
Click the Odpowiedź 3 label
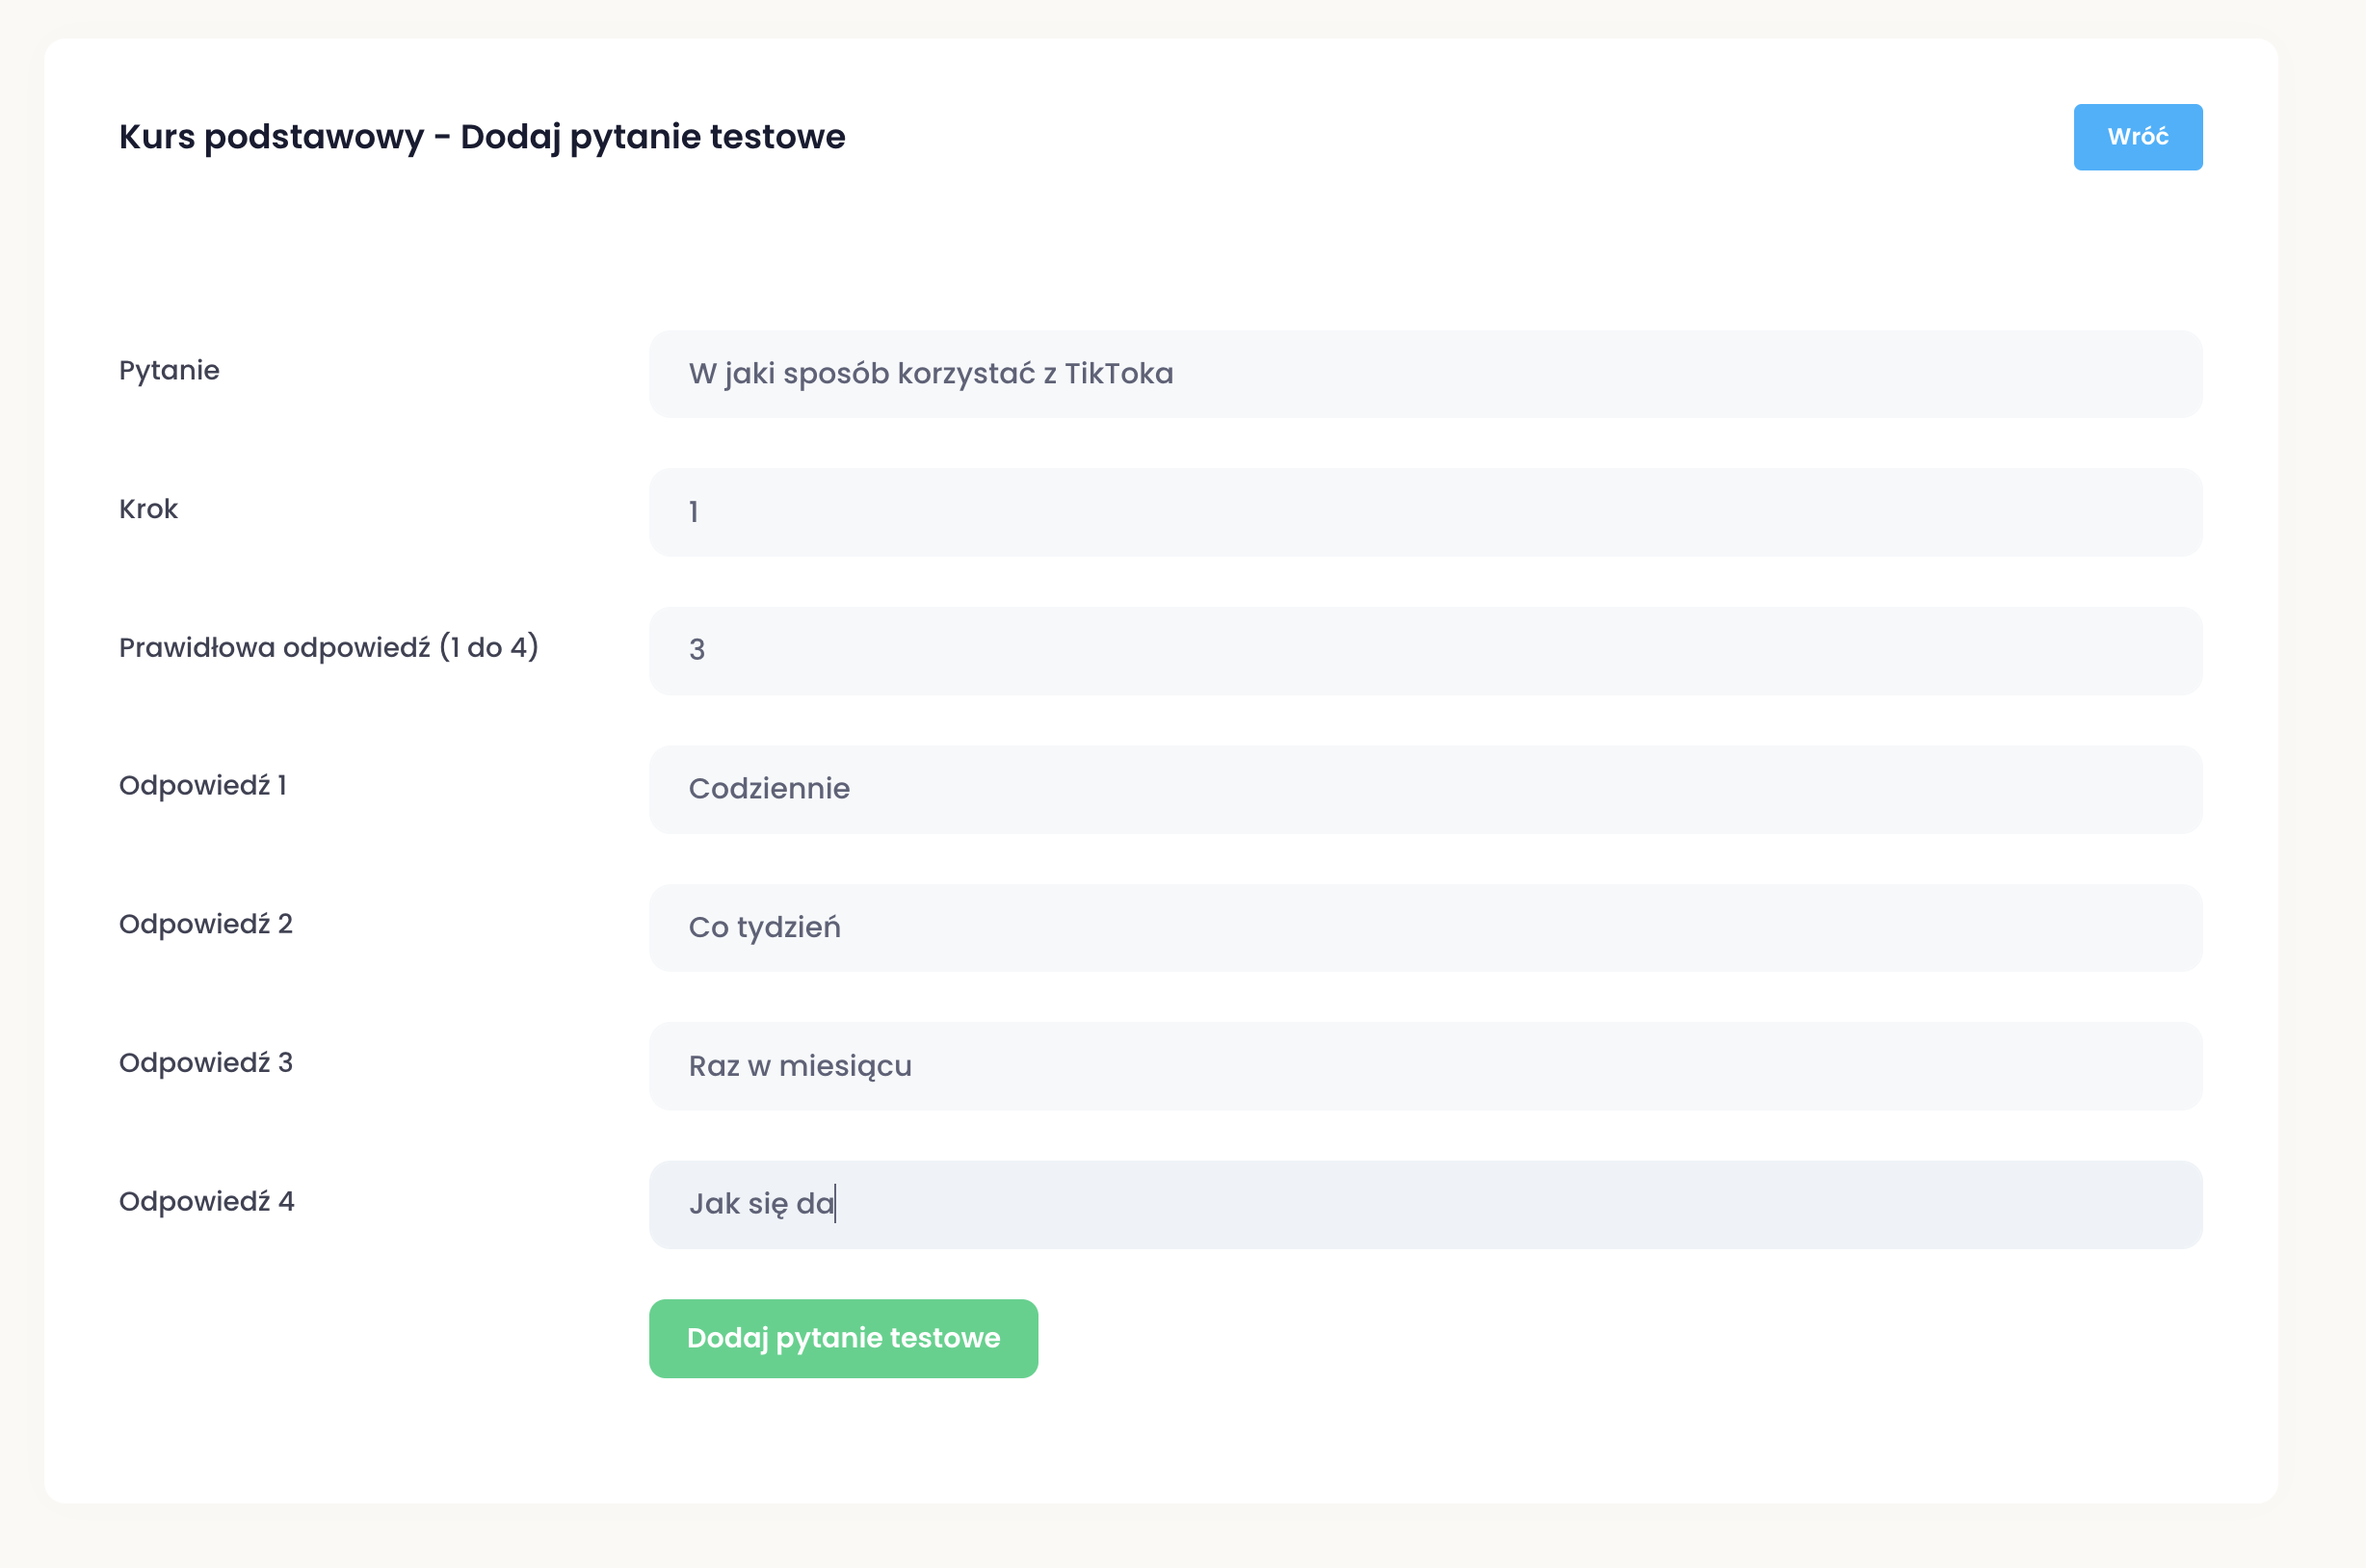(x=205, y=1063)
